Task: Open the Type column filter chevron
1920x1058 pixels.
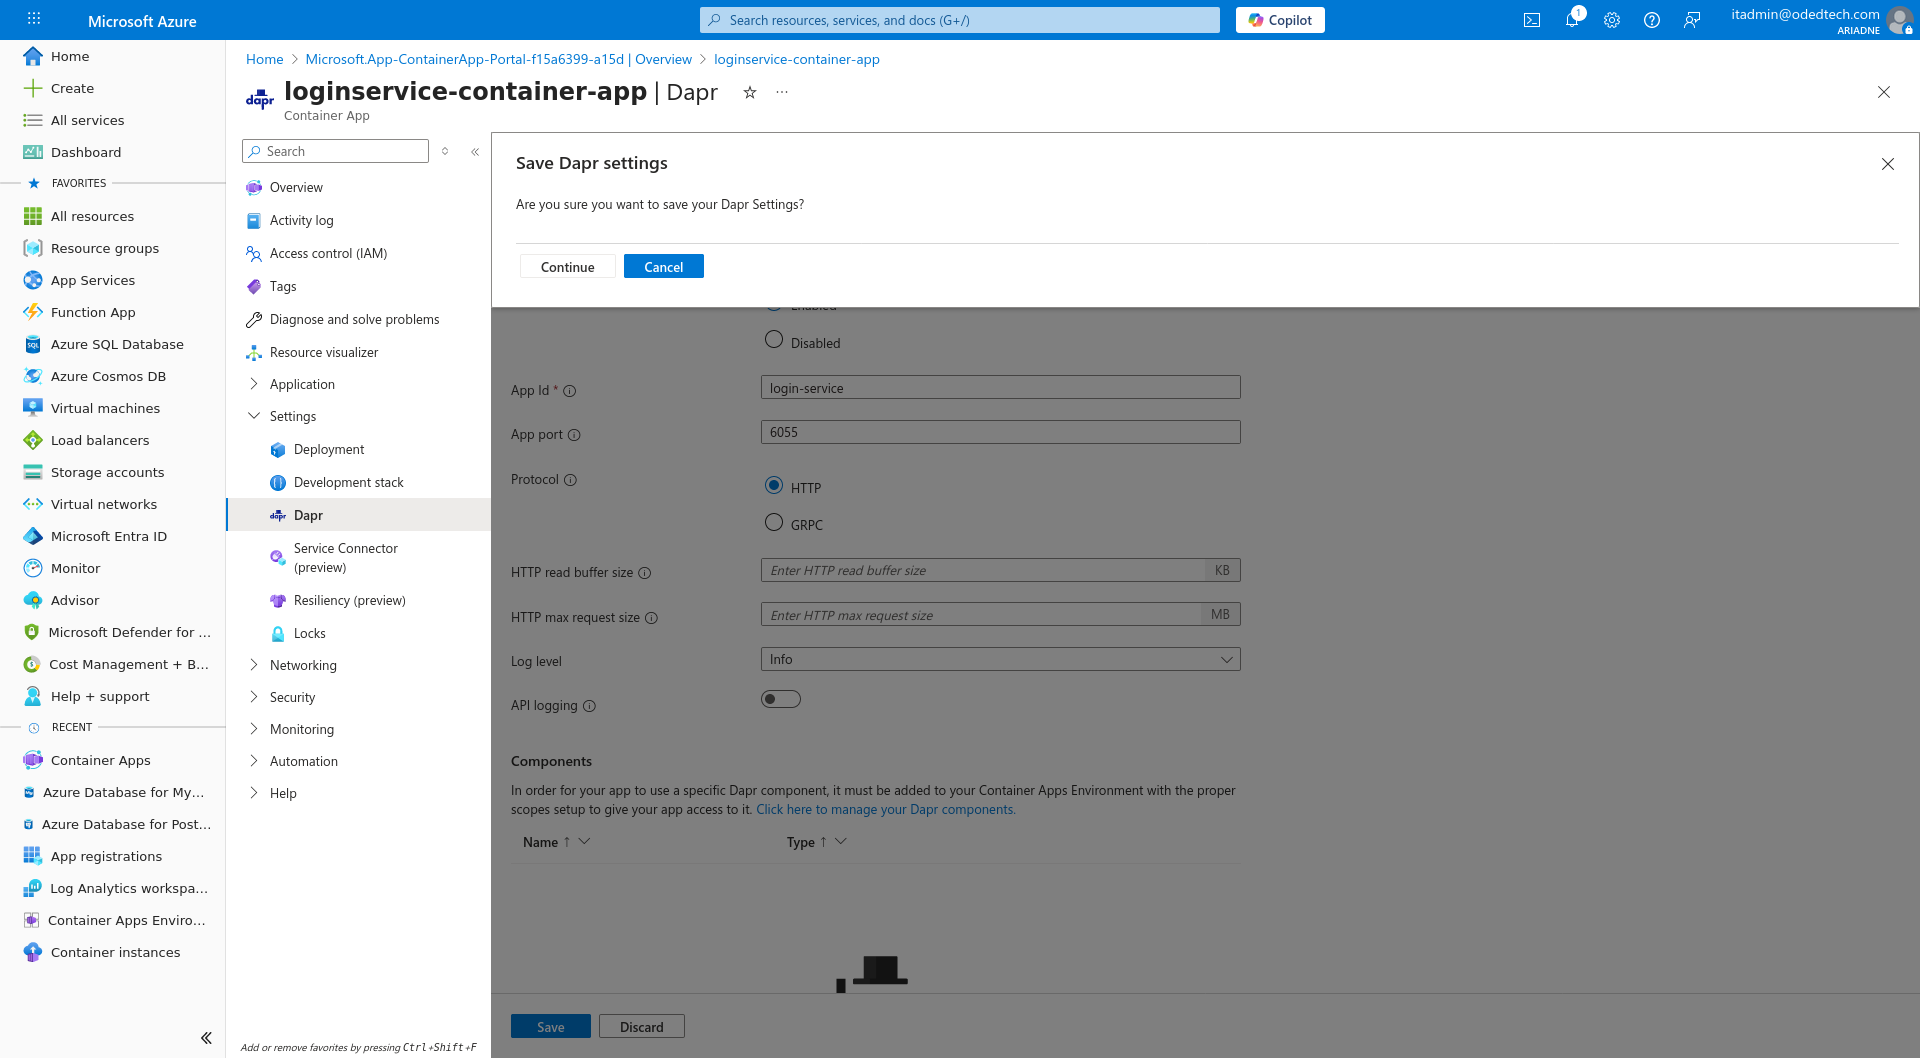Action: [x=841, y=842]
